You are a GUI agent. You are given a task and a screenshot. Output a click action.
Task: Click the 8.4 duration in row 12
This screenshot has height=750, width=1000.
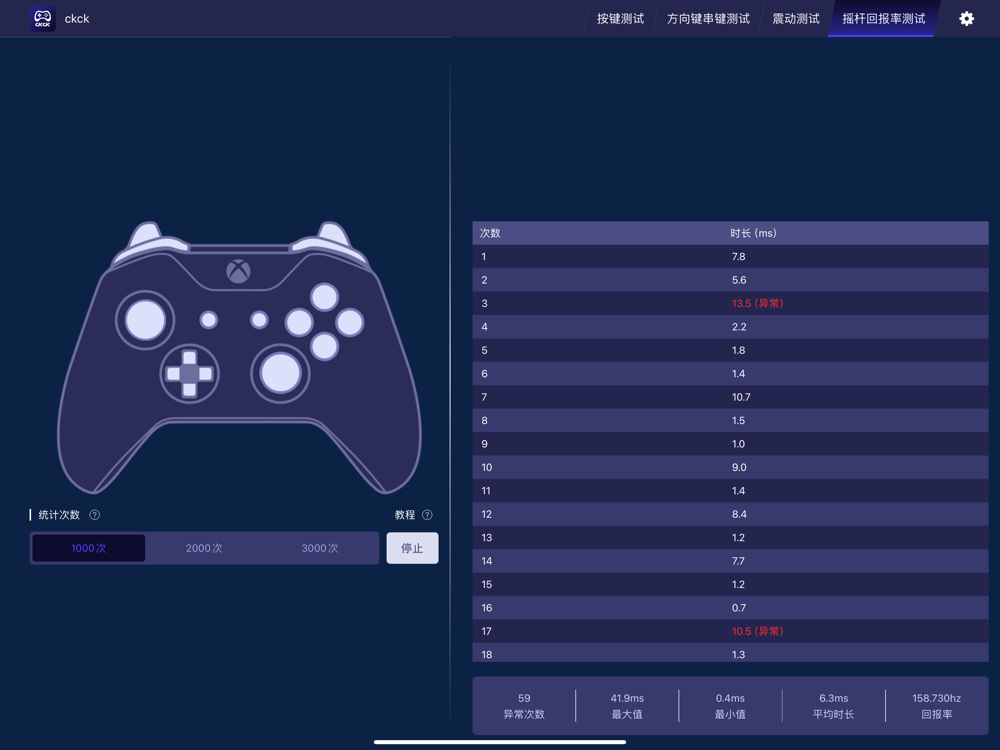[x=739, y=514]
